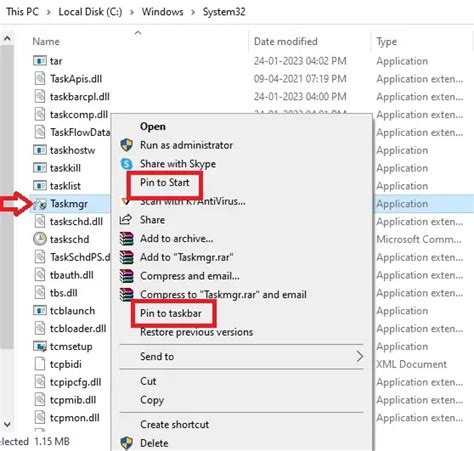The height and width of the screenshot is (451, 474).
Task: Click the taskcomp.dll file icon
Action: [40, 114]
